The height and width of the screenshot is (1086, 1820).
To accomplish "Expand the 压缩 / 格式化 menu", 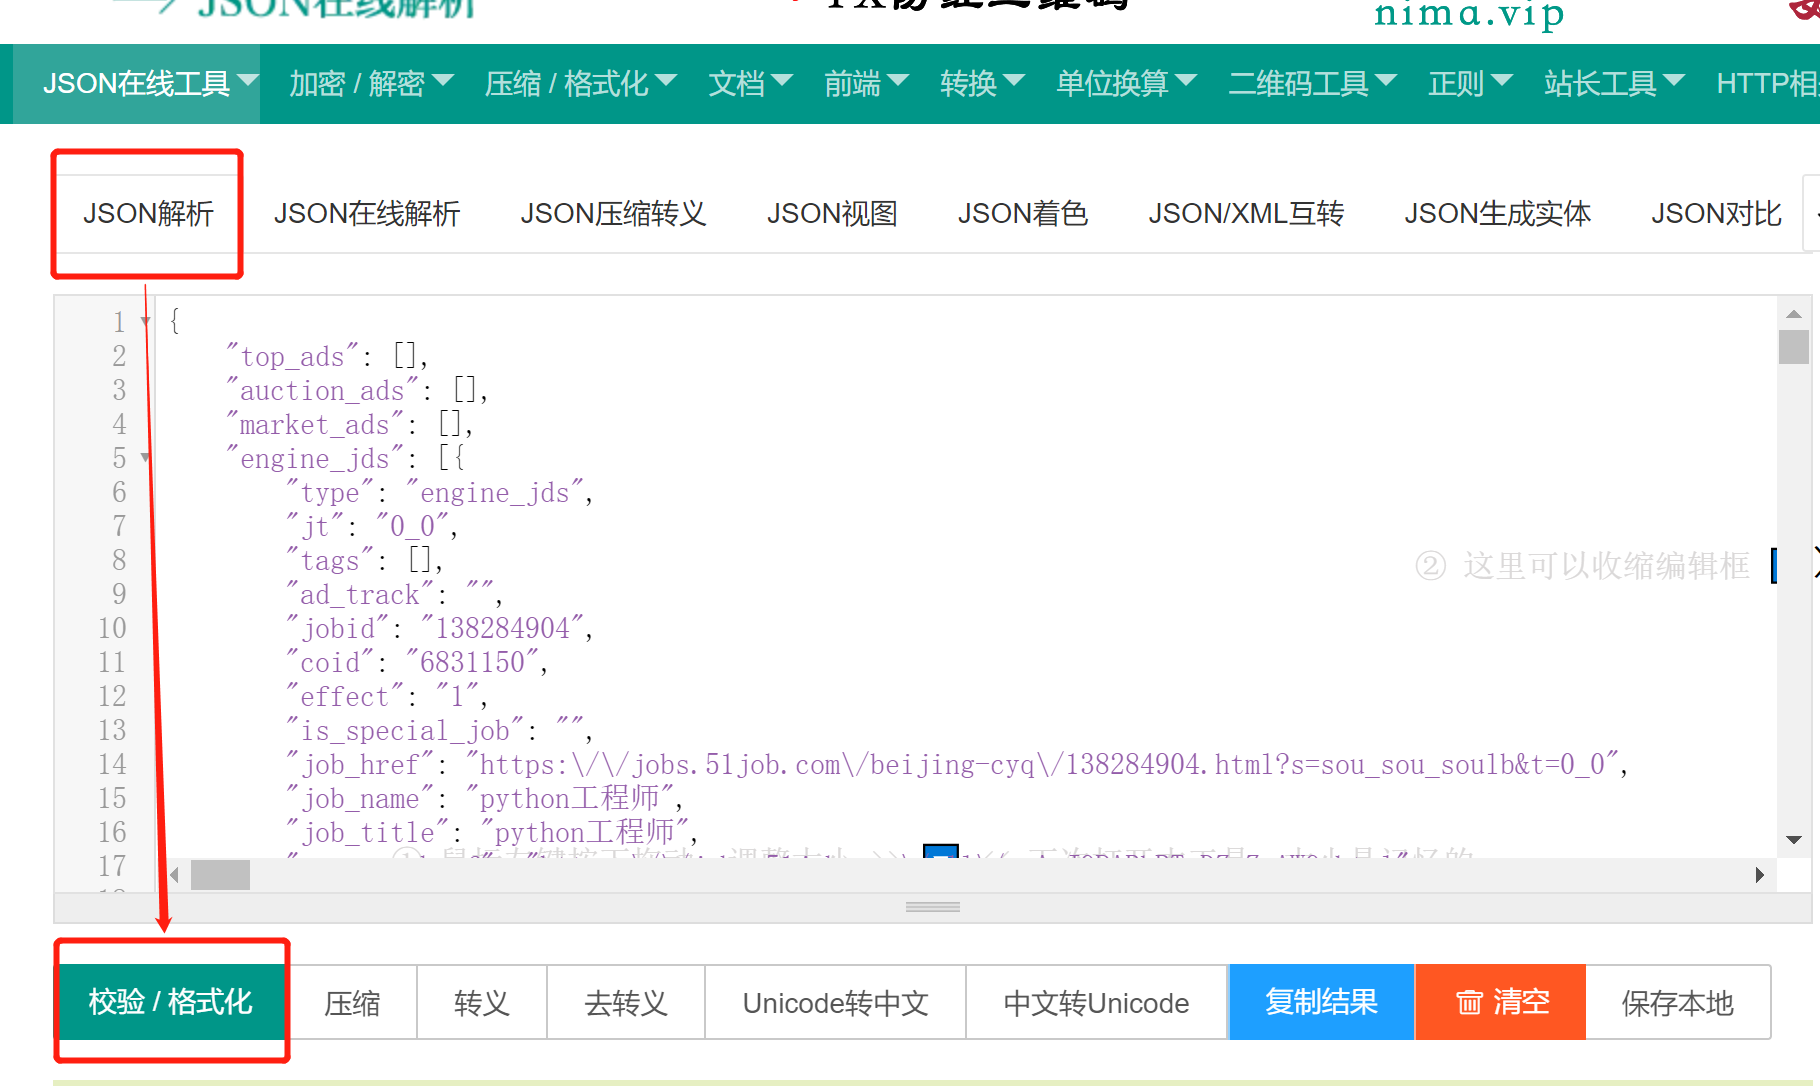I will (580, 83).
